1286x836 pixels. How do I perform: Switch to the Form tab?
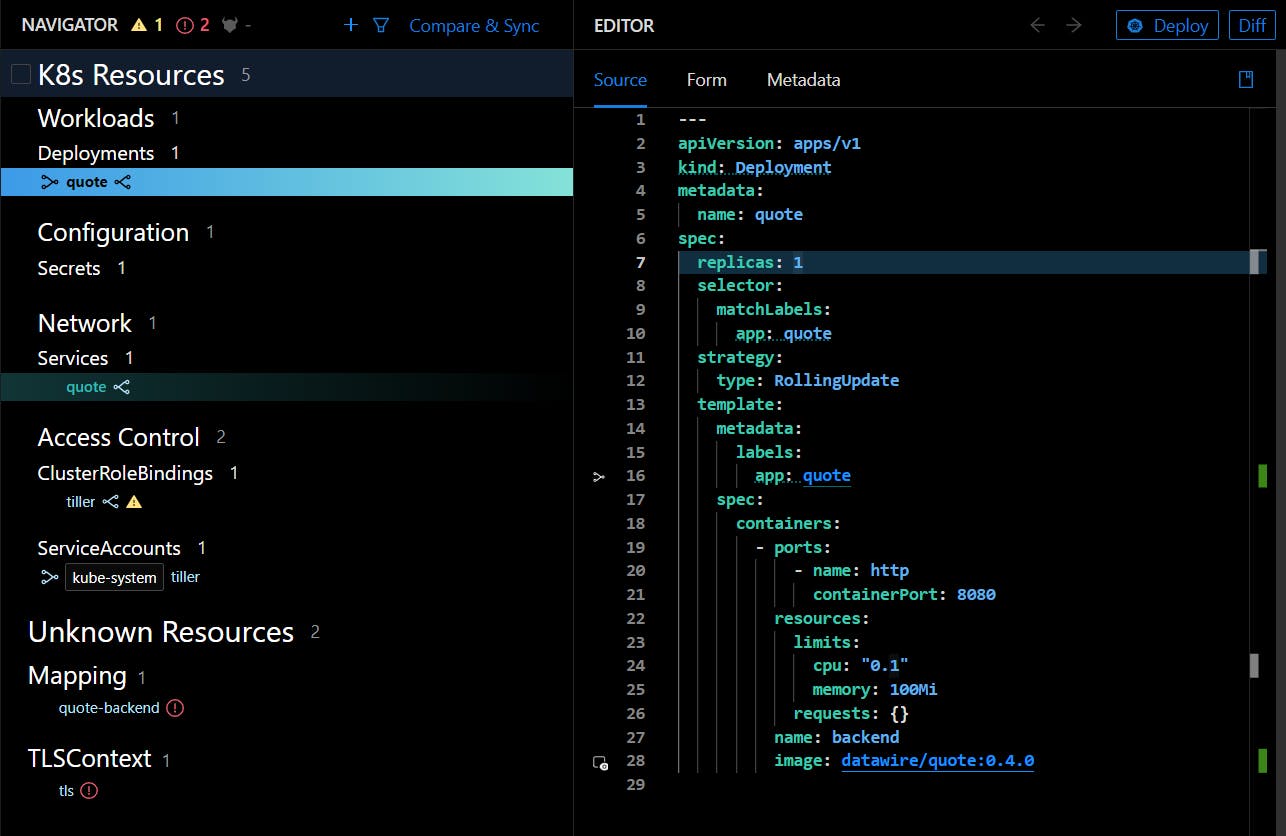tap(707, 80)
